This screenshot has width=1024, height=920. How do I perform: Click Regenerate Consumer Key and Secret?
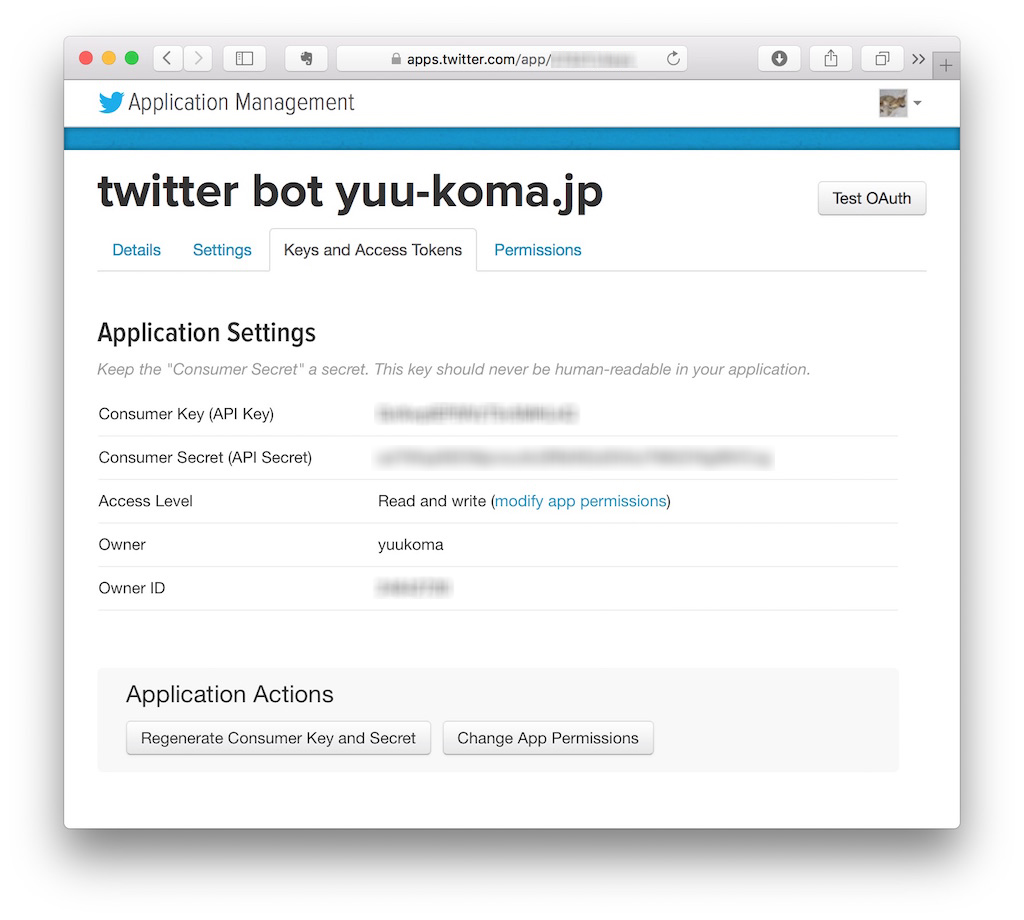pos(278,738)
